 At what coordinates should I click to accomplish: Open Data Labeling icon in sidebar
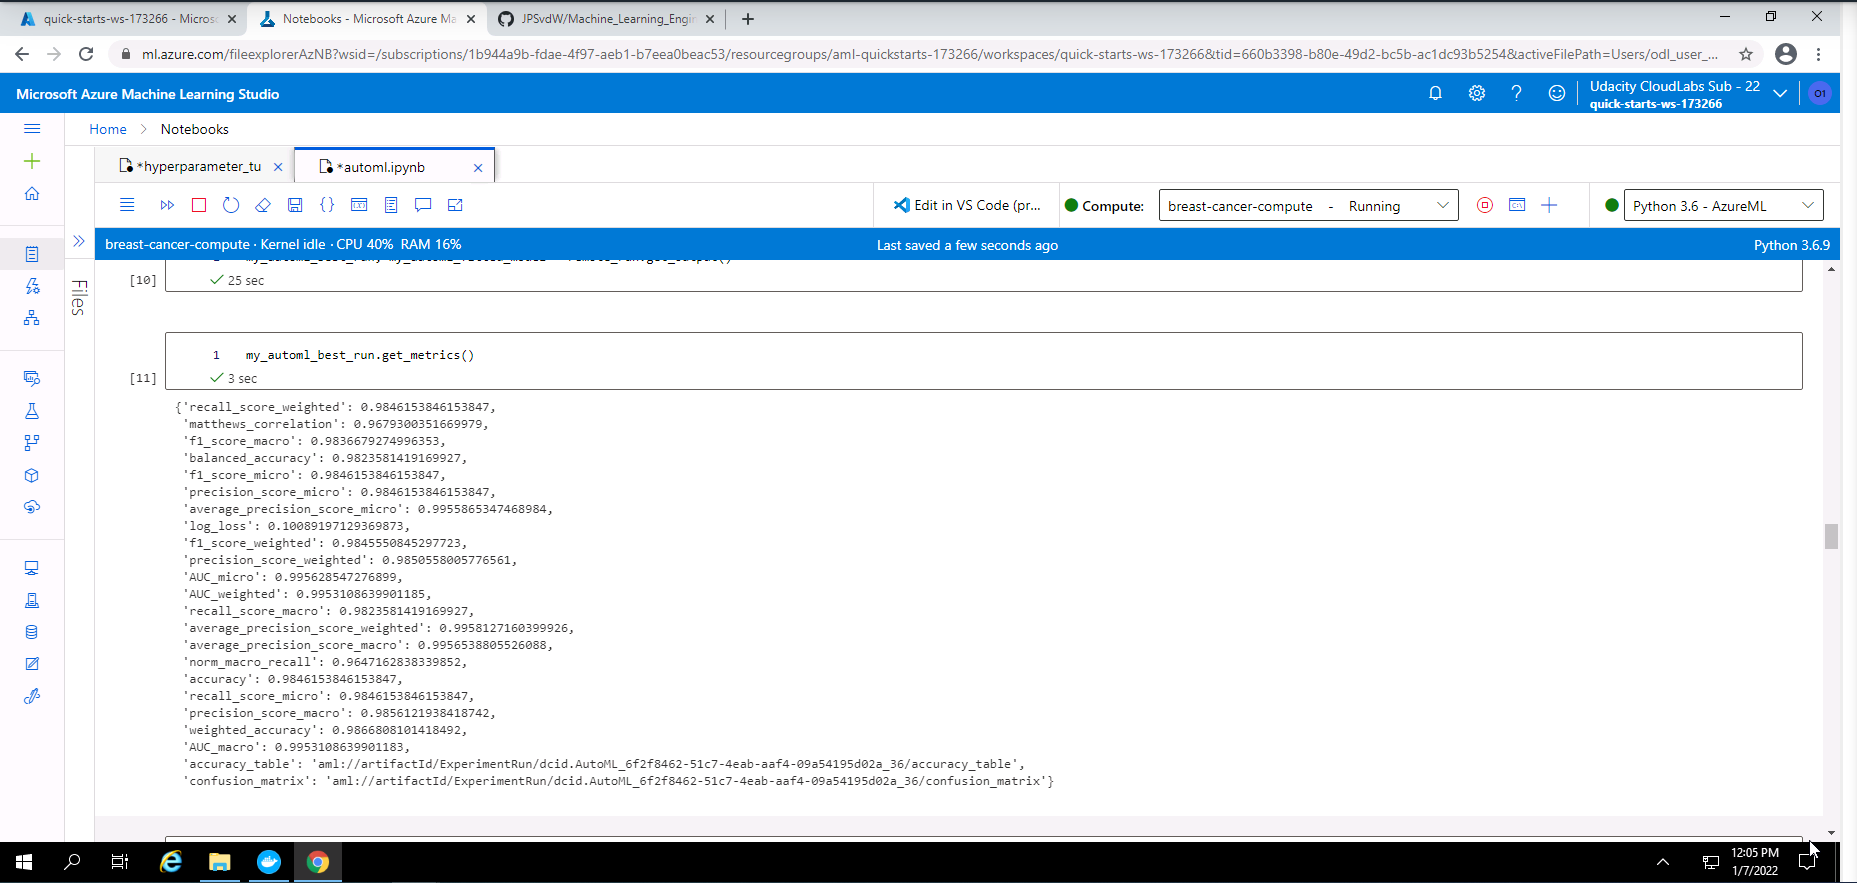click(x=32, y=664)
